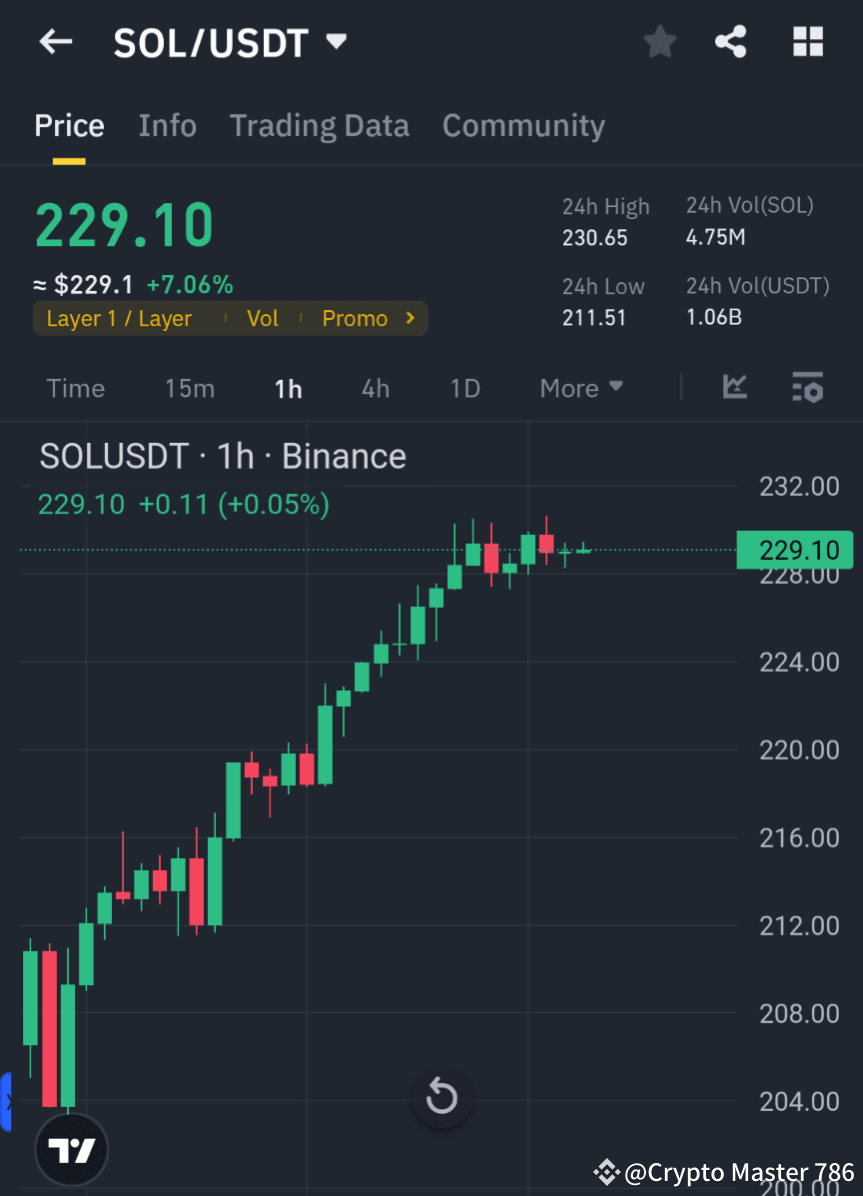Select the 1D timeframe option

(x=464, y=388)
